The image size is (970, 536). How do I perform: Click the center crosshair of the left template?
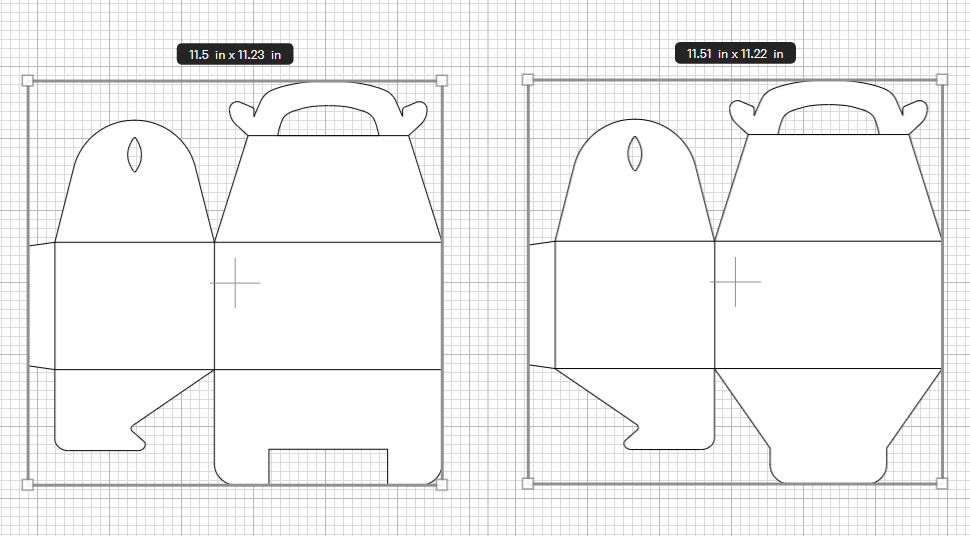[235, 283]
